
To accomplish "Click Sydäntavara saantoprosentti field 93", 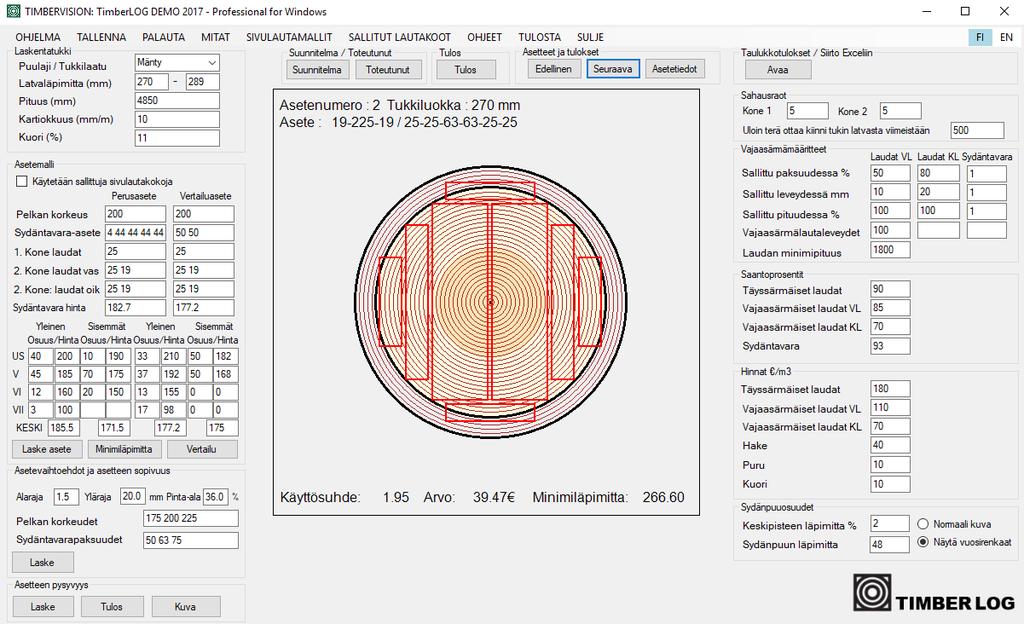I will pos(891,346).
